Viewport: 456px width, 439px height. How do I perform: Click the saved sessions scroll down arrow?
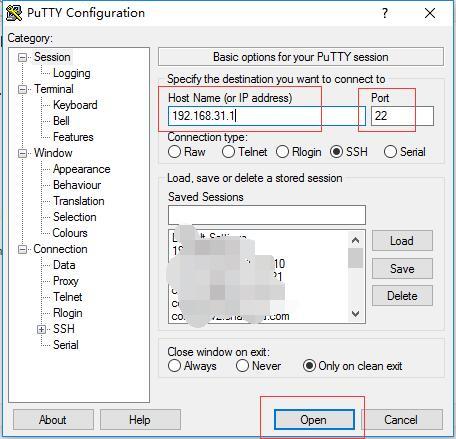355,314
